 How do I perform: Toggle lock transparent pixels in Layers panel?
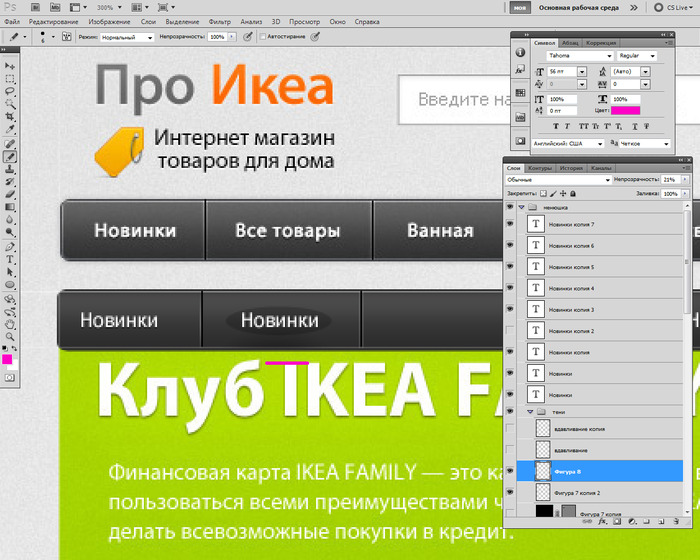543,193
